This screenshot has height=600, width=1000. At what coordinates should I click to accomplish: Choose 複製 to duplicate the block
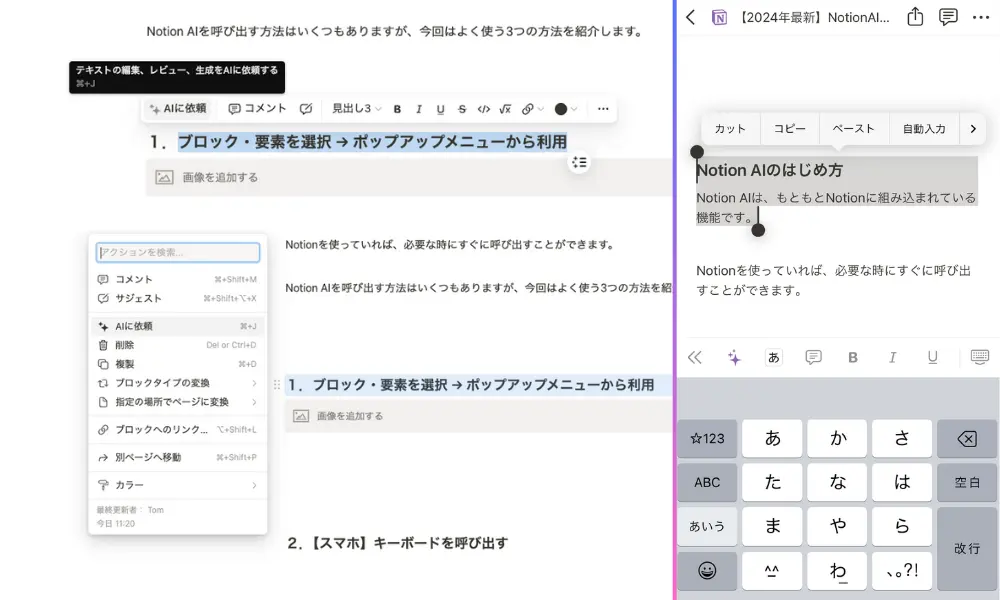177,364
